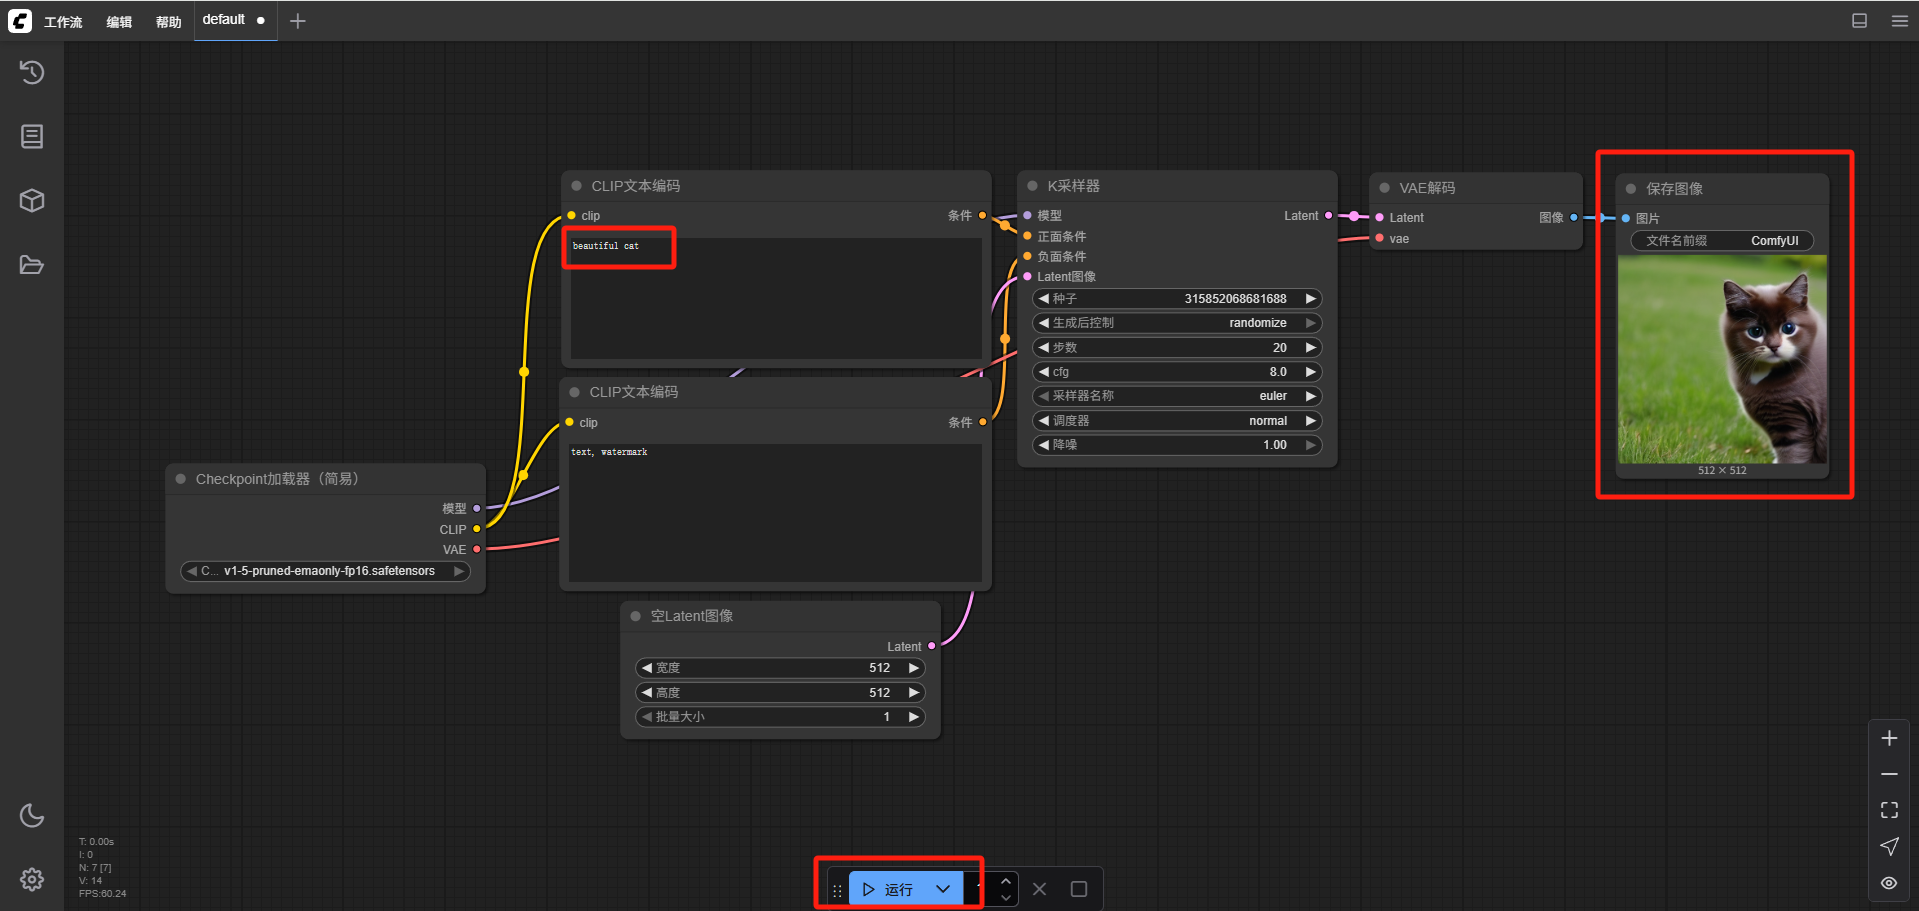
Task: Open the node library sidebar icon
Action: pyautogui.click(x=32, y=136)
